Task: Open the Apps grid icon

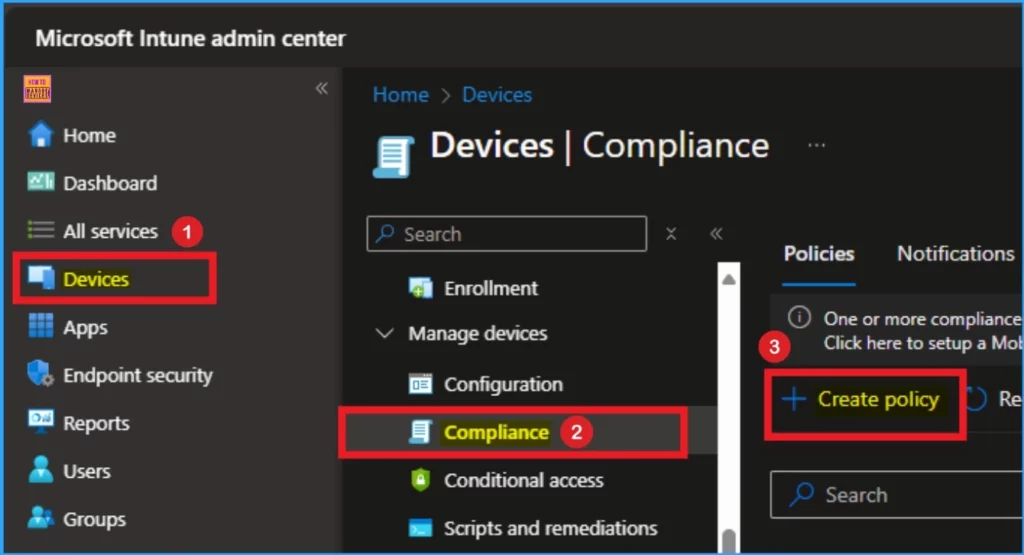Action: pos(40,326)
